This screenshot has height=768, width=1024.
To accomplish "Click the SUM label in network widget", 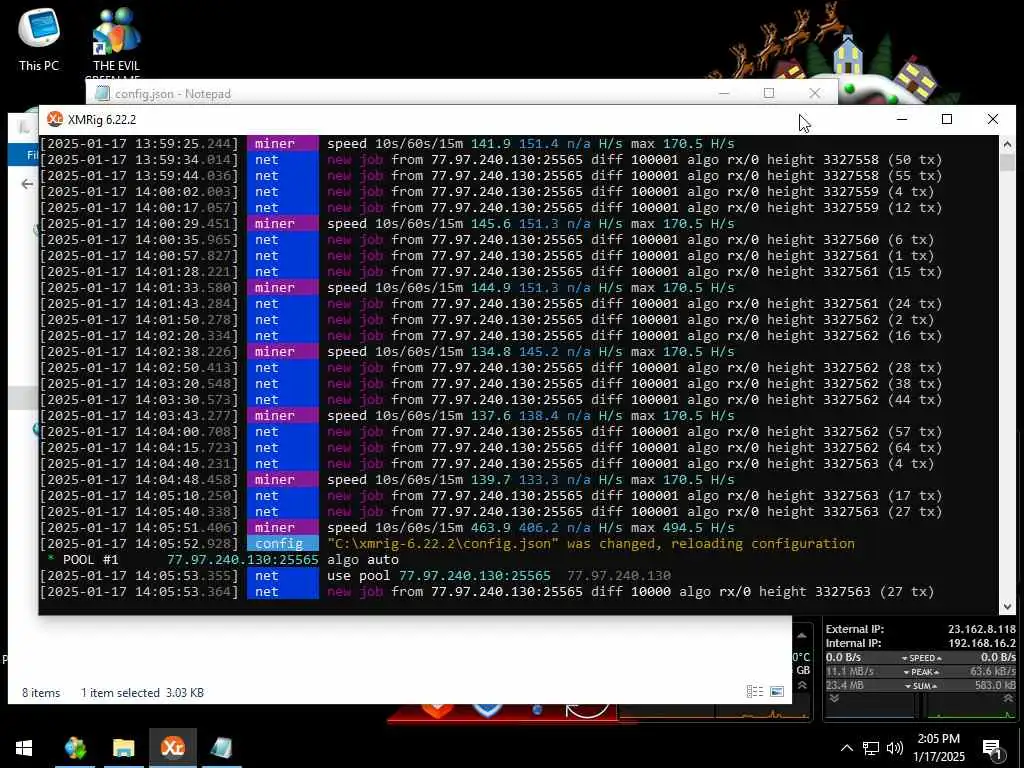I will (921, 686).
